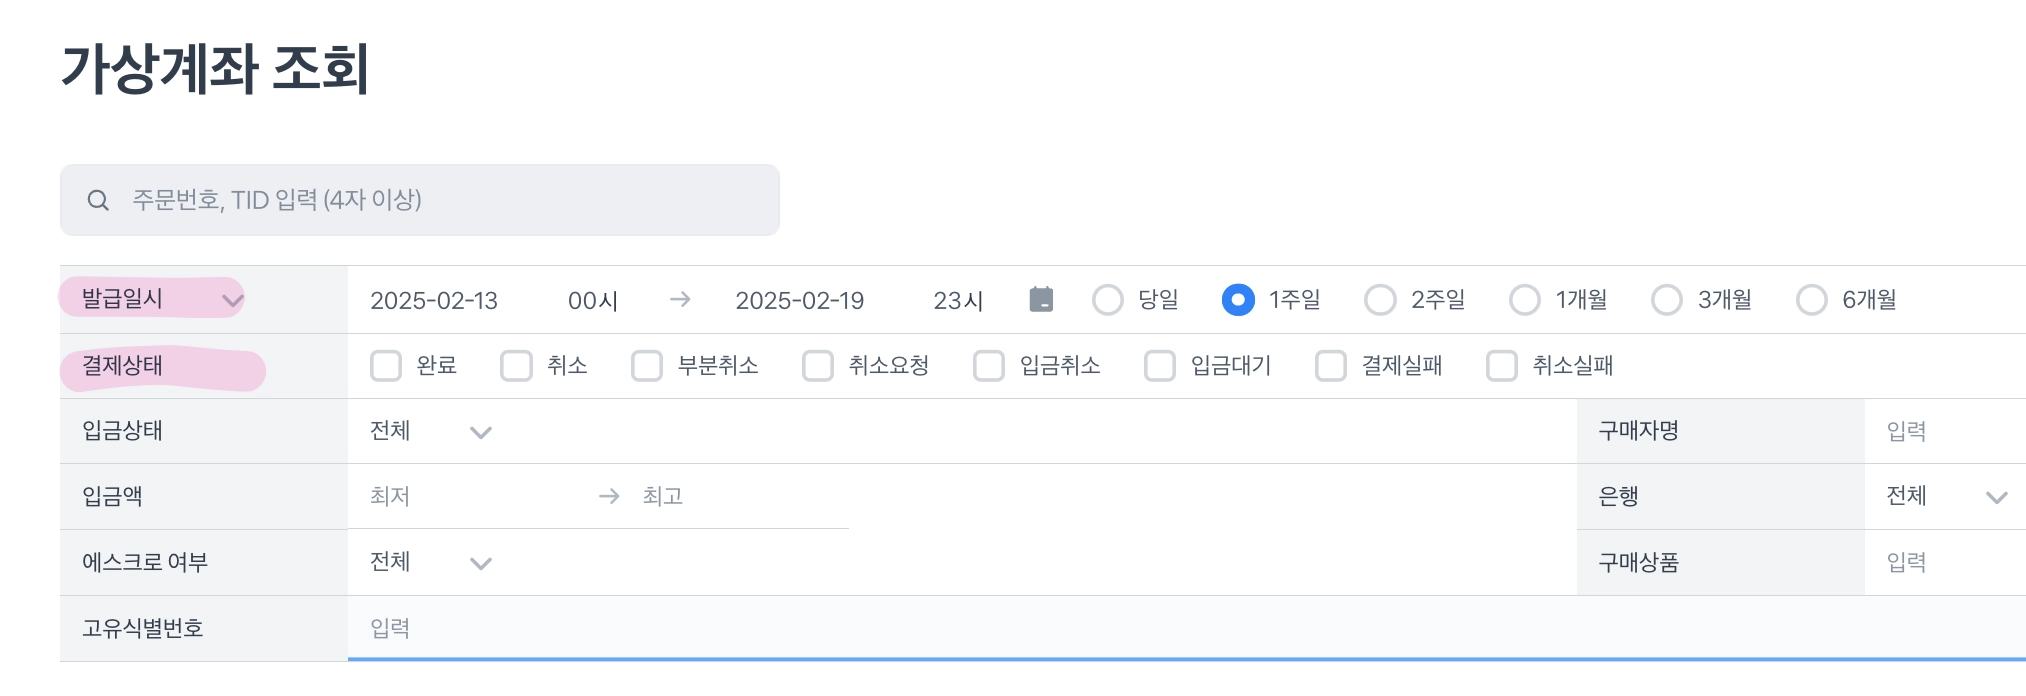Click the 주문번호, TID search field
The image size is (2026, 696).
point(440,200)
